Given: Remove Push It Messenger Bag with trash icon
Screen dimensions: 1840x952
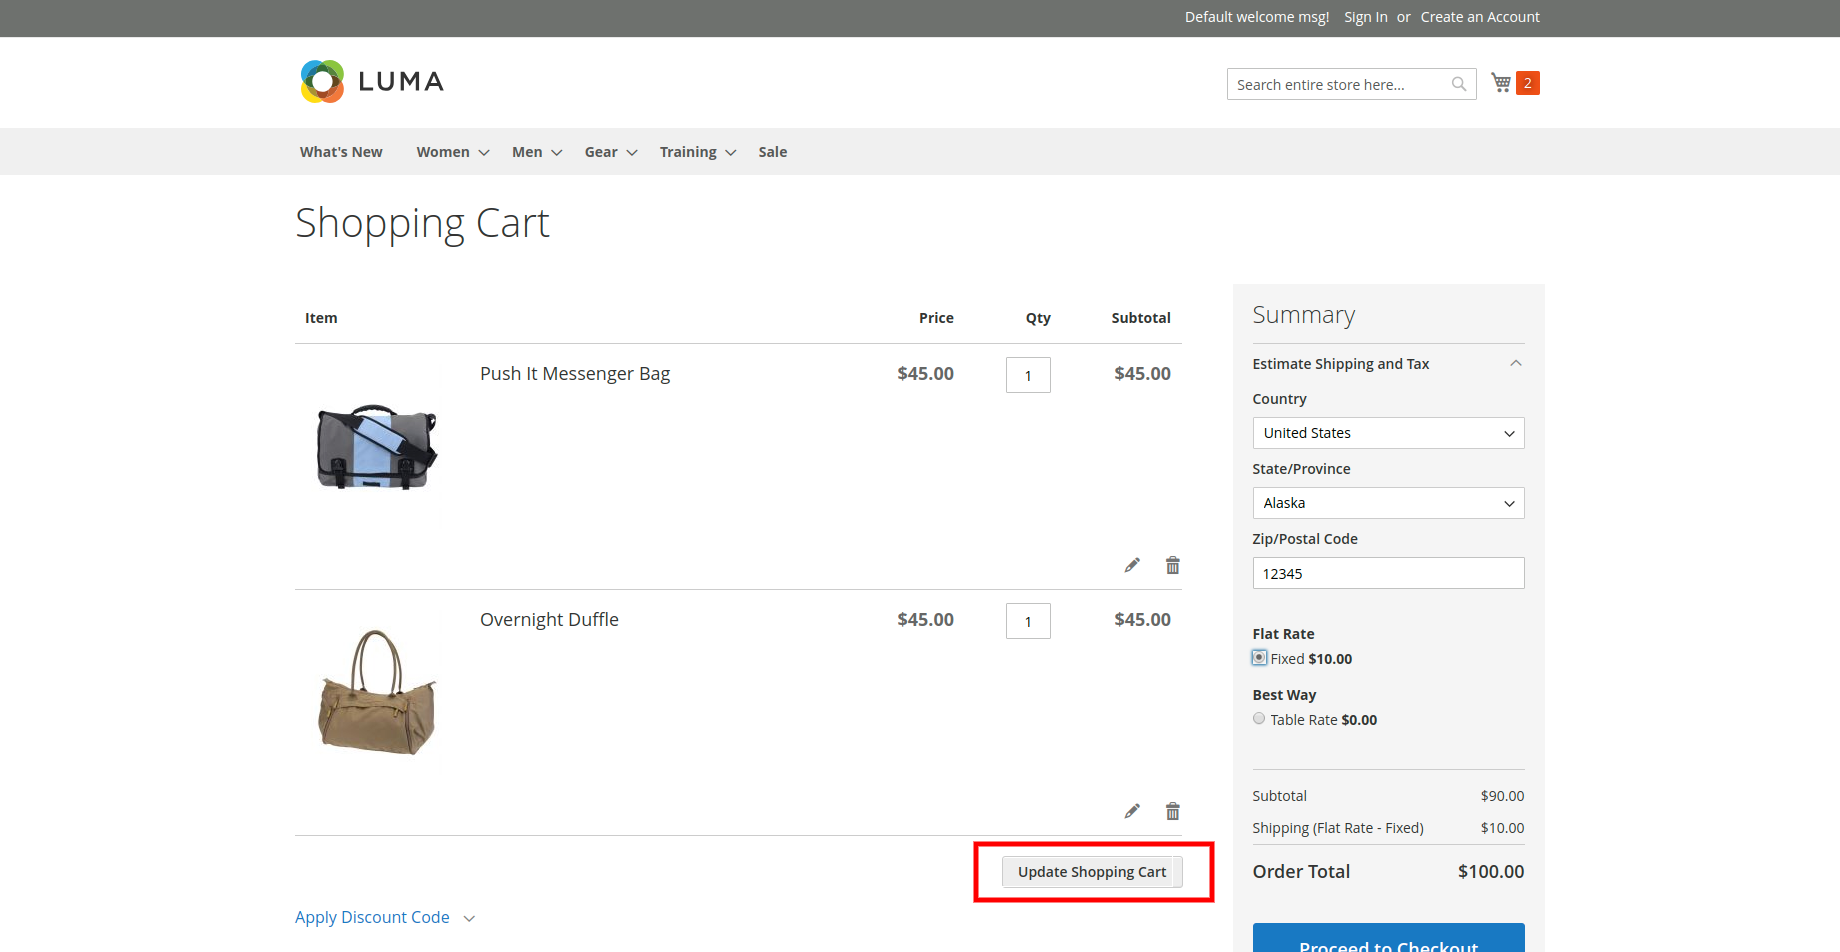Looking at the screenshot, I should tap(1171, 564).
